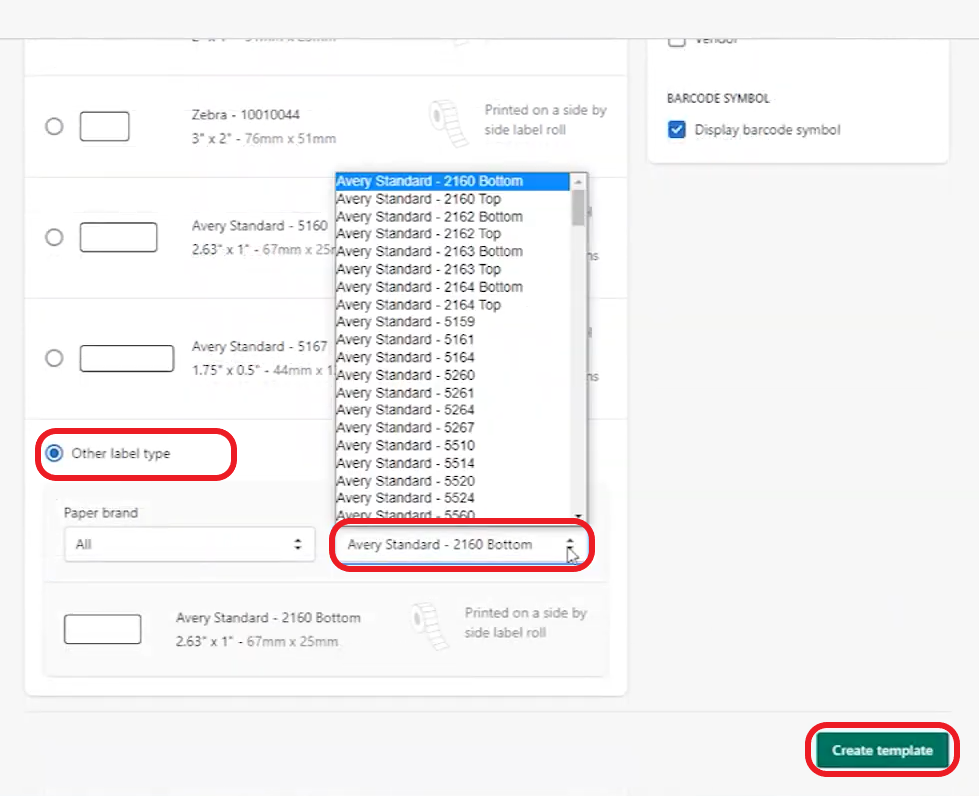Open the Paper brand dropdown showing All

189,545
